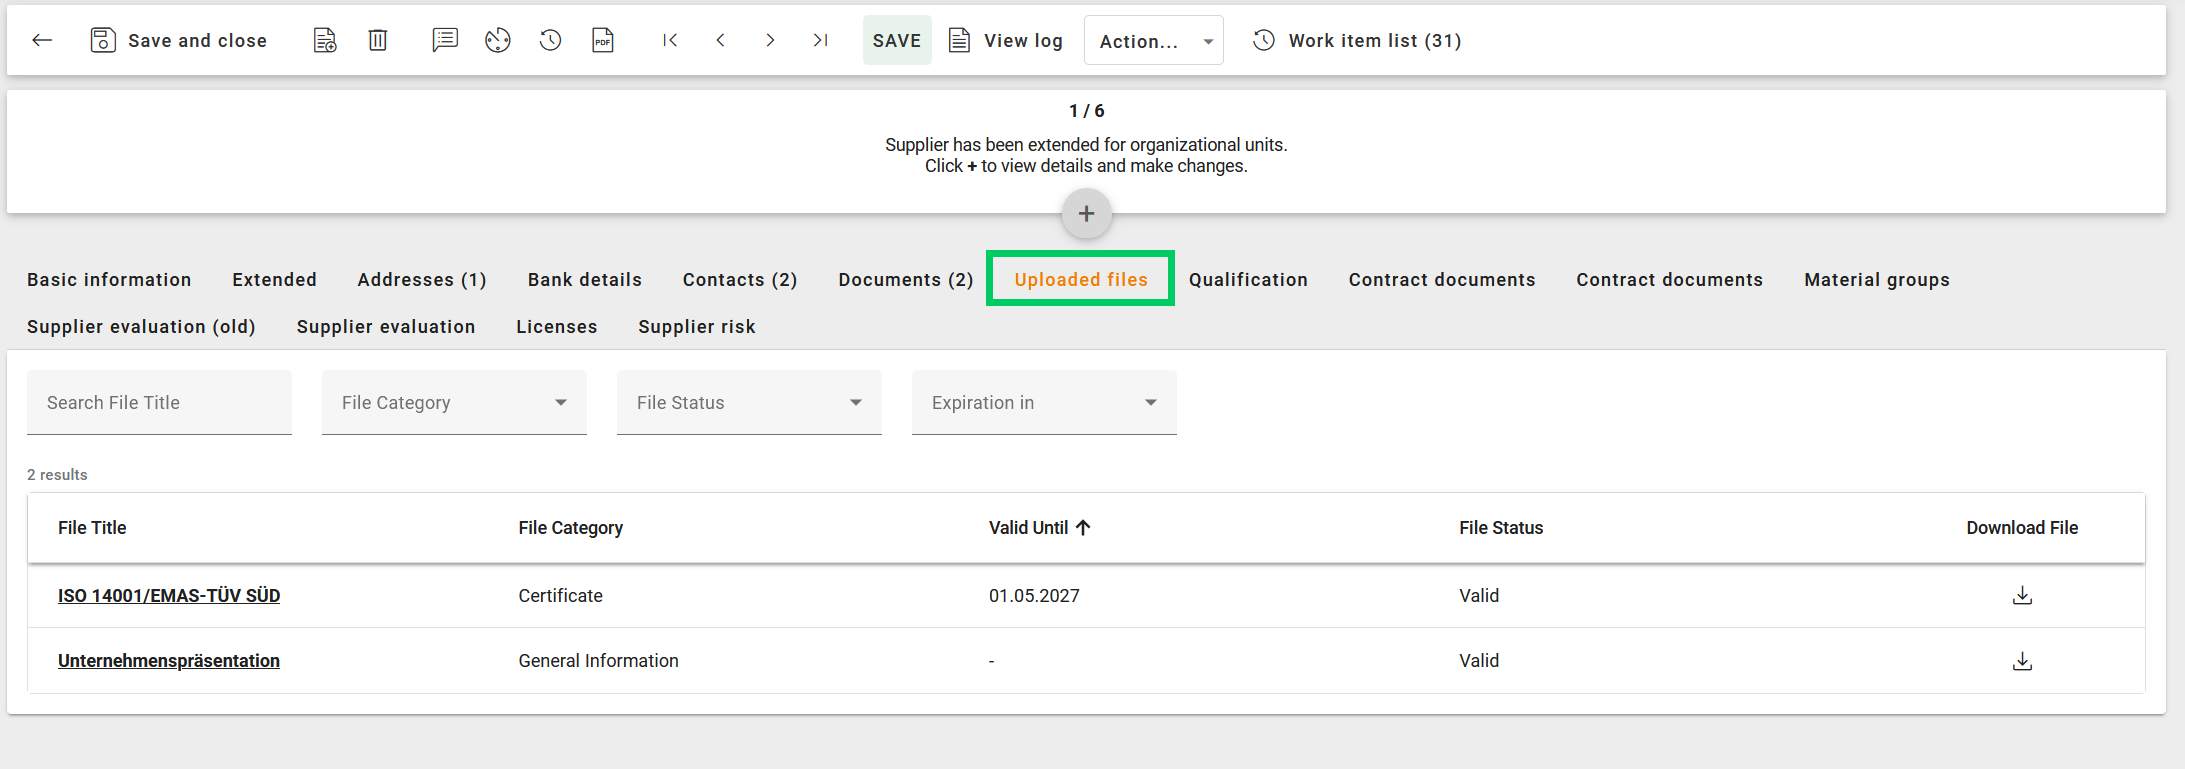
Task: Click the trash delete icon
Action: click(378, 40)
